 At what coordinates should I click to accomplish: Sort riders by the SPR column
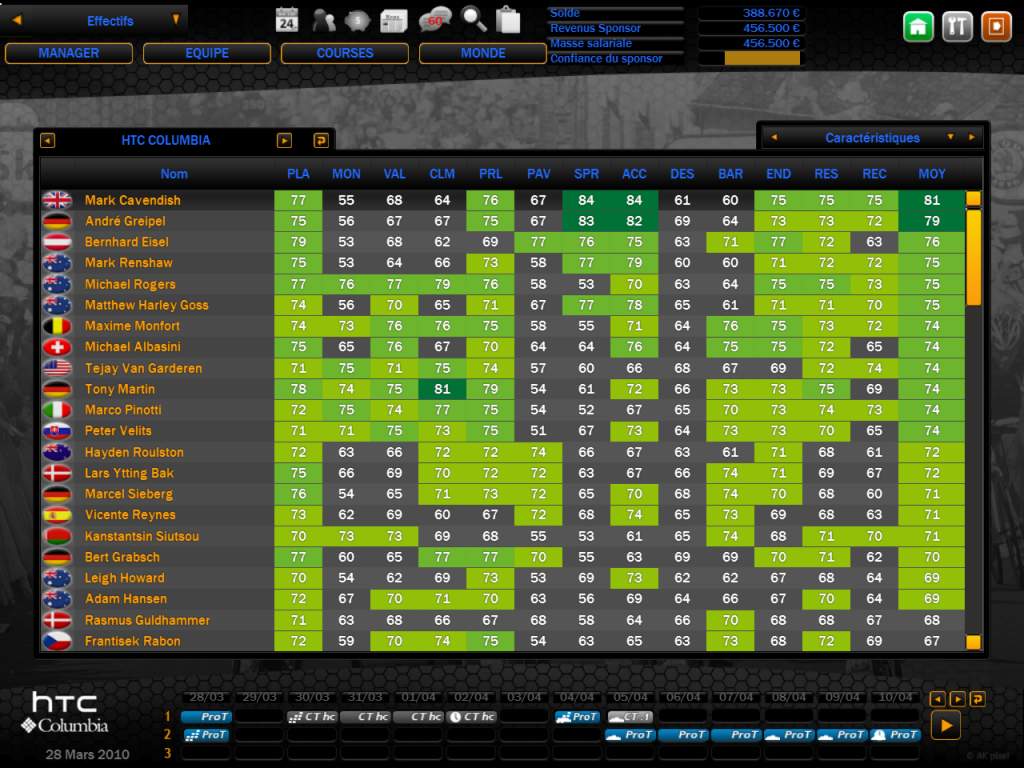586,174
